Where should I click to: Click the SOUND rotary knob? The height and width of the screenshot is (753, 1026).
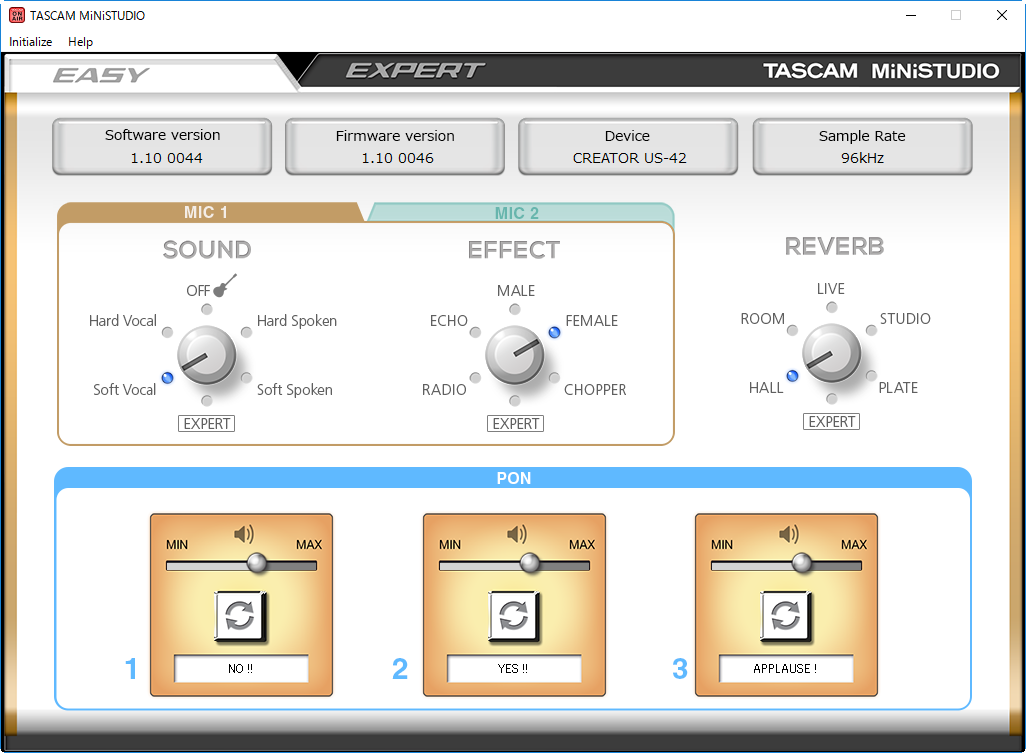click(207, 356)
